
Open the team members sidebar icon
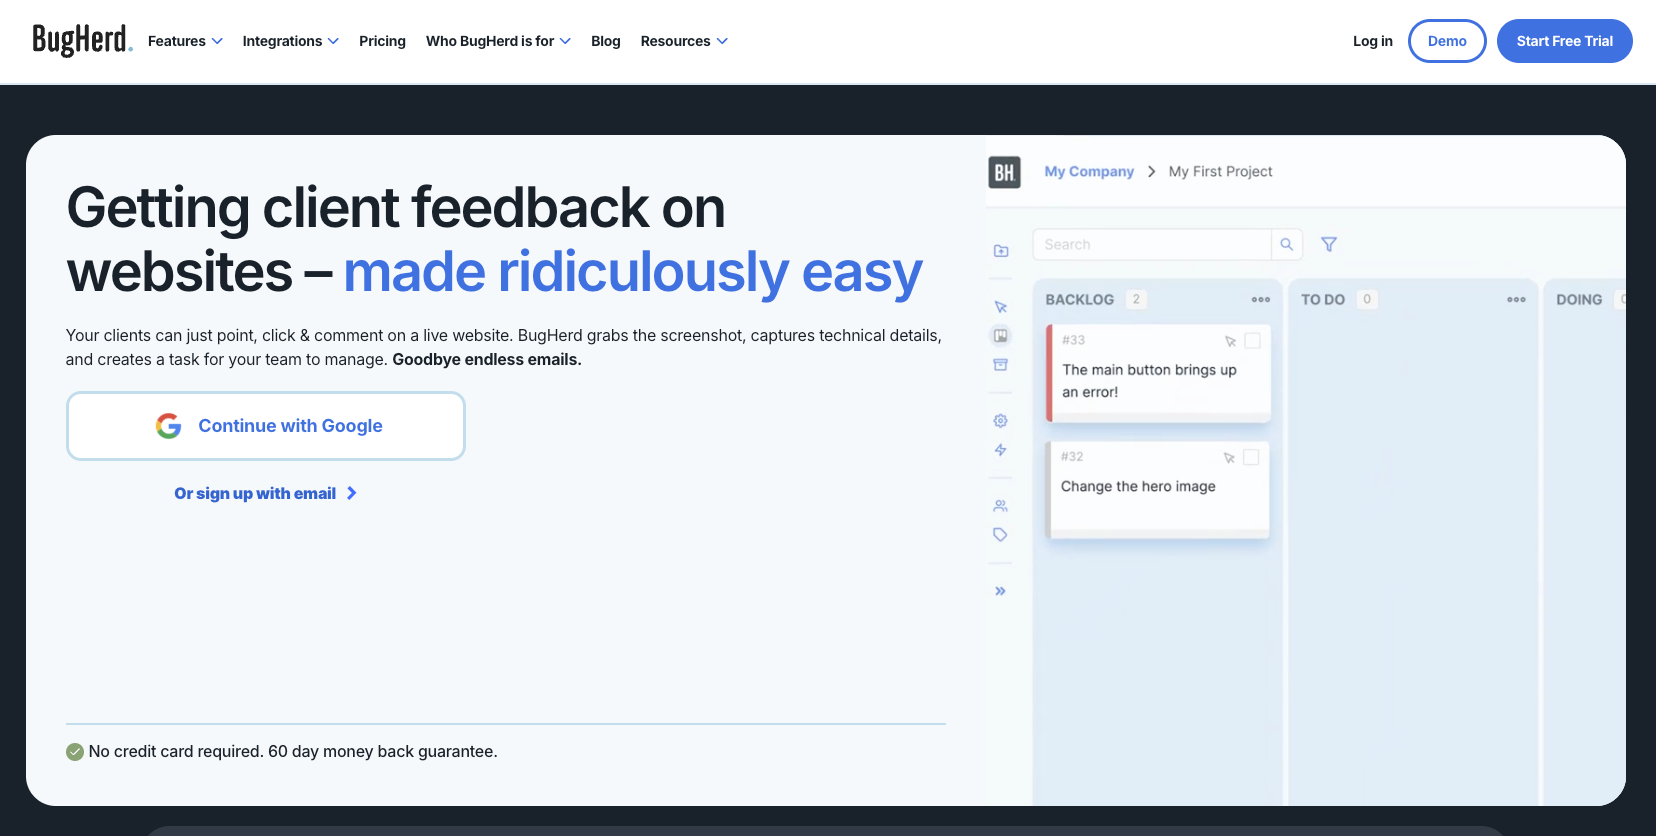coord(1001,506)
